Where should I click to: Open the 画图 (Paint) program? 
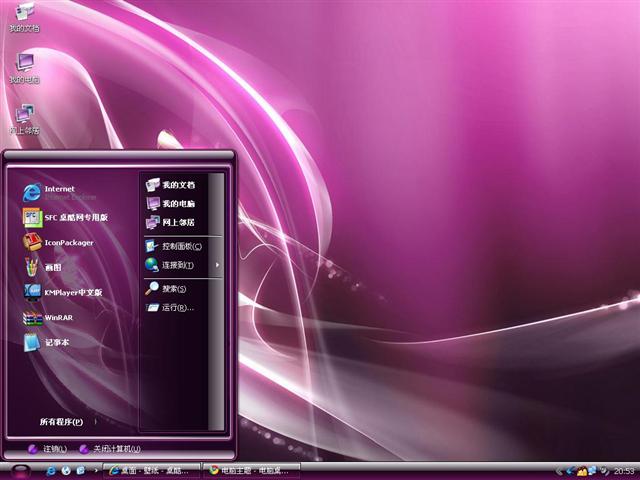[x=52, y=268]
